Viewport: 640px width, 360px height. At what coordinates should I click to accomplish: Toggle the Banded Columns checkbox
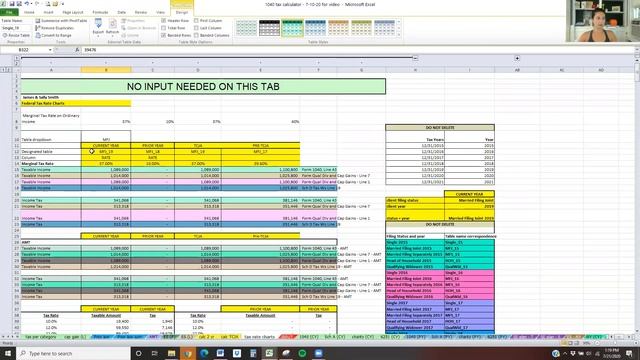click(196, 36)
